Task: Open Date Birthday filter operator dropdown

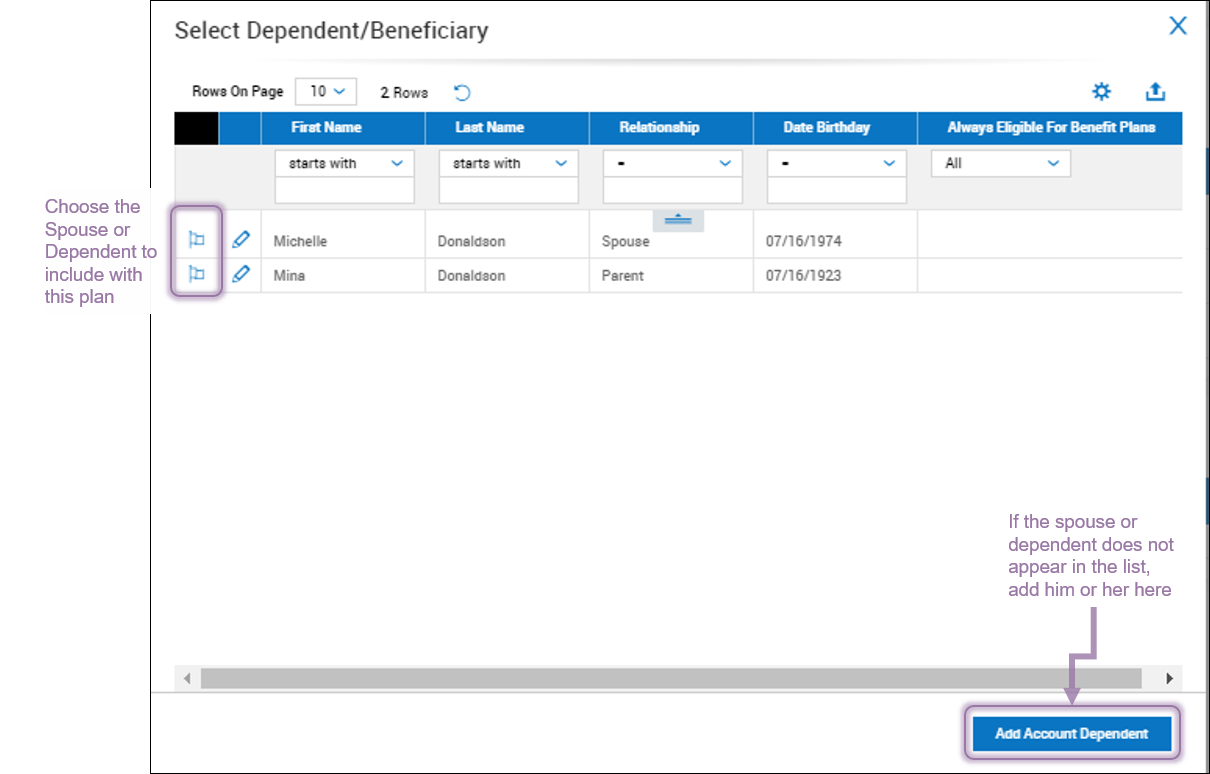Action: pos(836,163)
